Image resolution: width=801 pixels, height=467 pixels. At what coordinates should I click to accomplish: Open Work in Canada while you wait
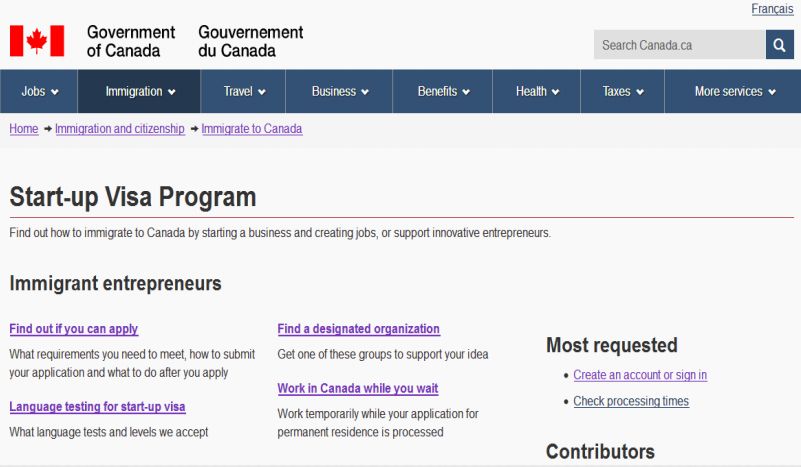358,388
